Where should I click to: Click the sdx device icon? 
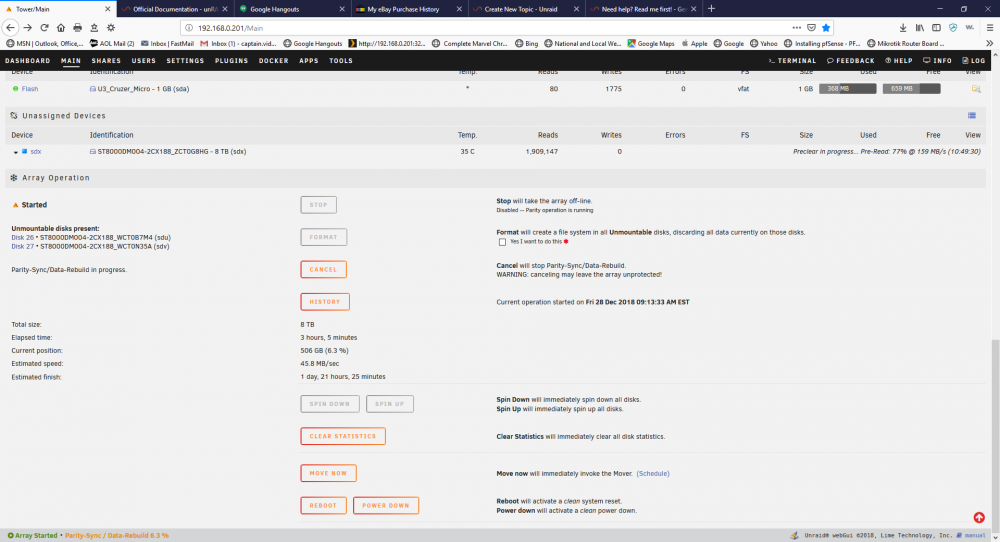(25, 151)
